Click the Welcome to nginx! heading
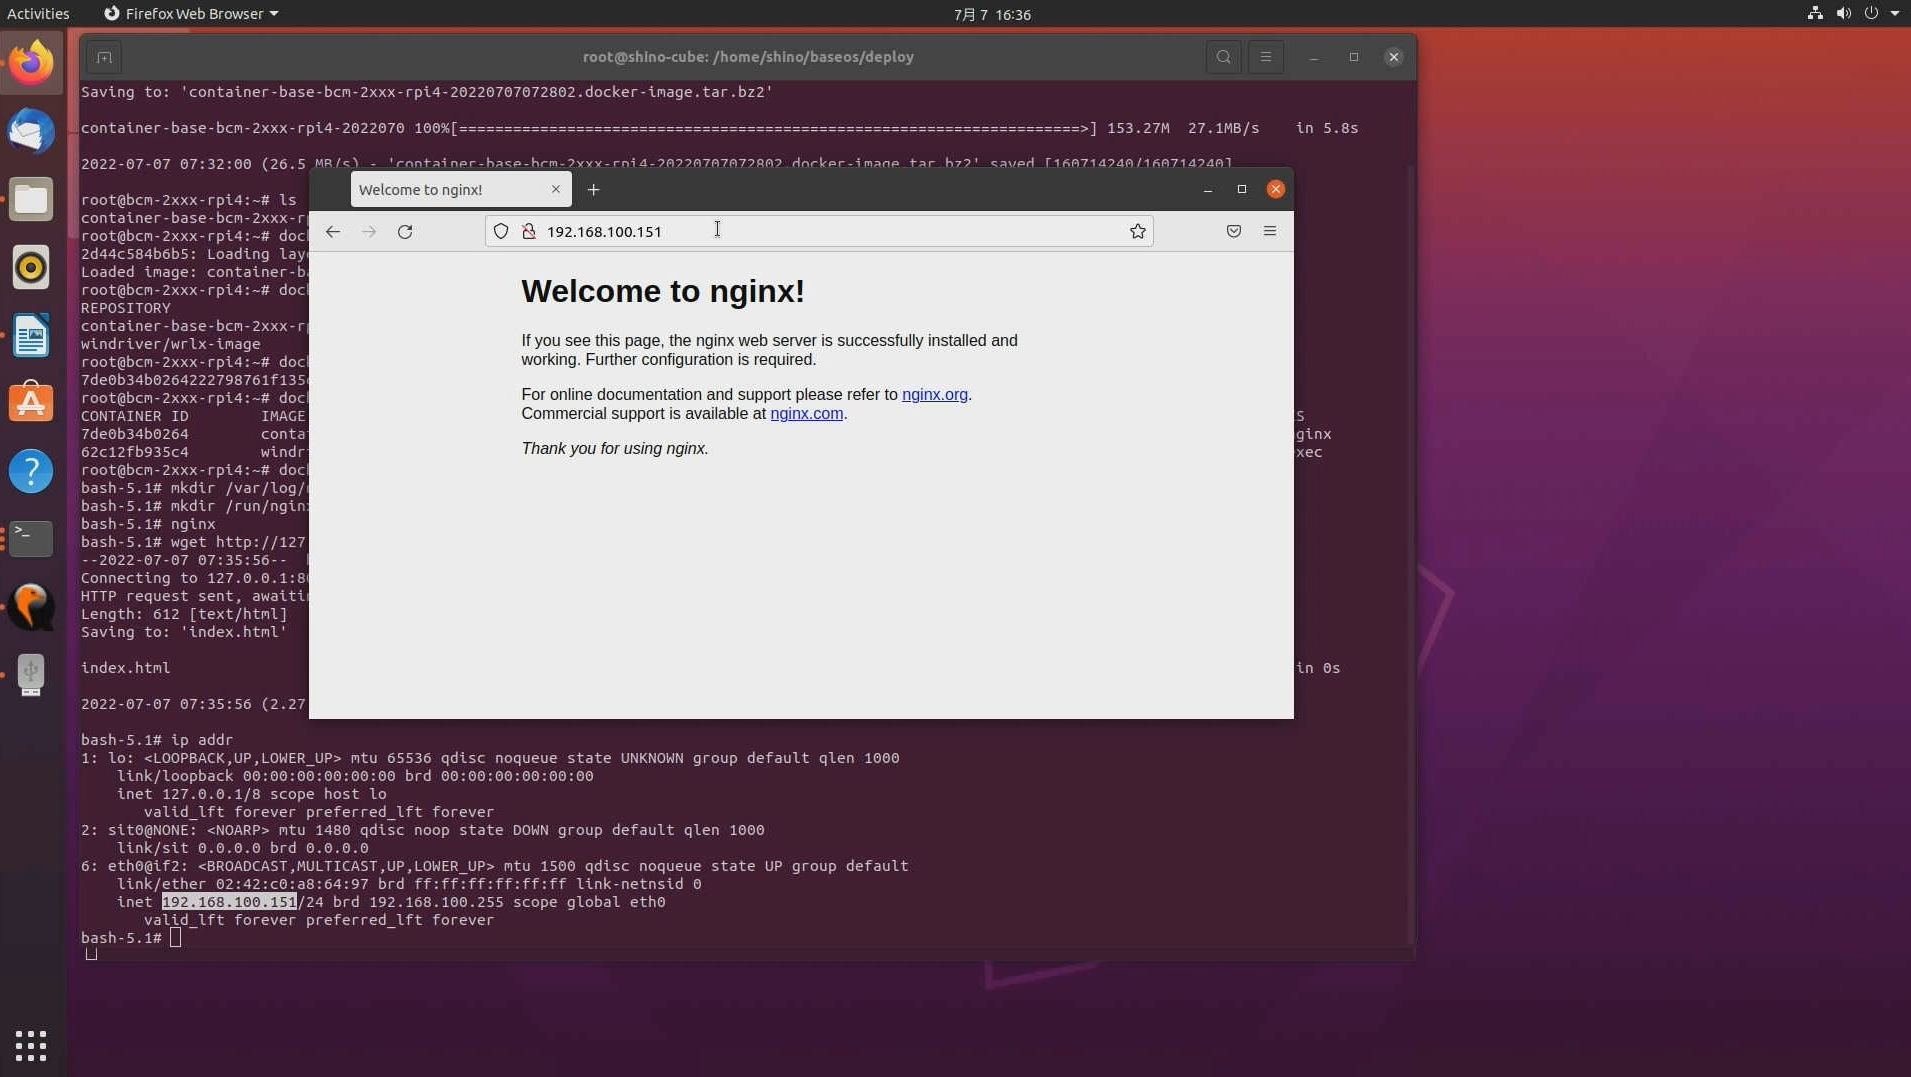This screenshot has width=1911, height=1077. (662, 291)
